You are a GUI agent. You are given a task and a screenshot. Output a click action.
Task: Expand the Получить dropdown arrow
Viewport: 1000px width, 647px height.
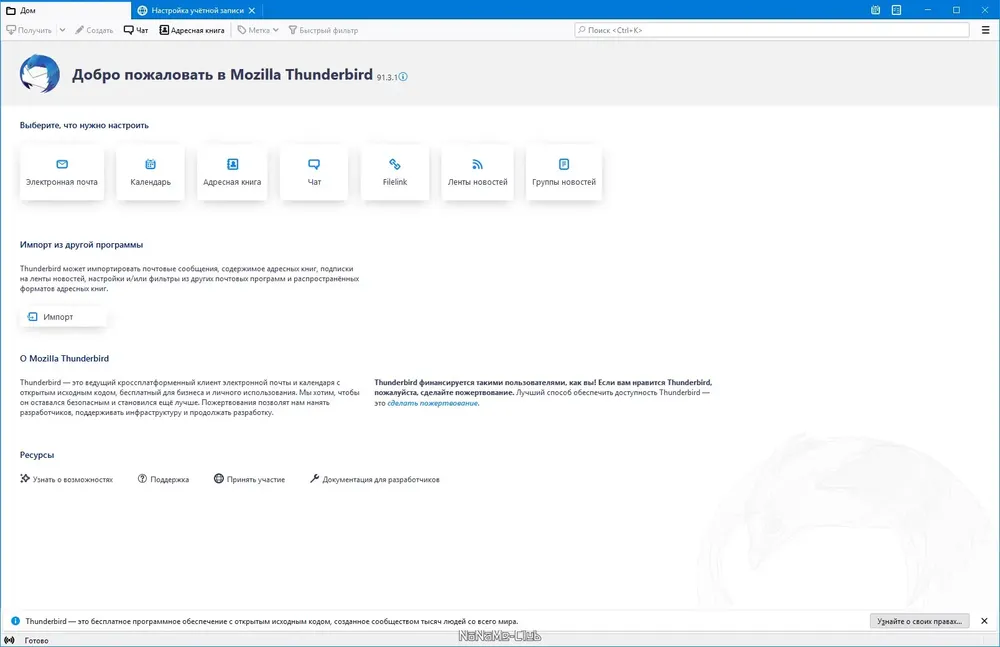62,30
